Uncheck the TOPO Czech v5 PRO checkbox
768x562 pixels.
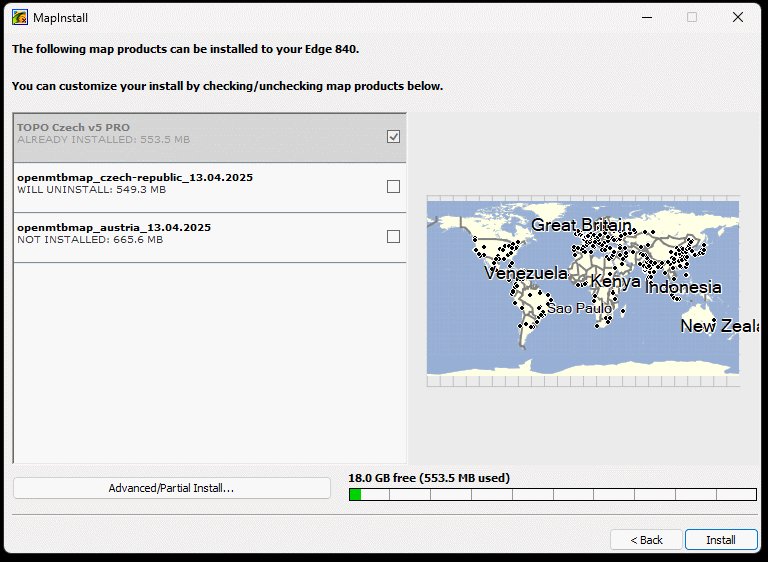tap(393, 137)
